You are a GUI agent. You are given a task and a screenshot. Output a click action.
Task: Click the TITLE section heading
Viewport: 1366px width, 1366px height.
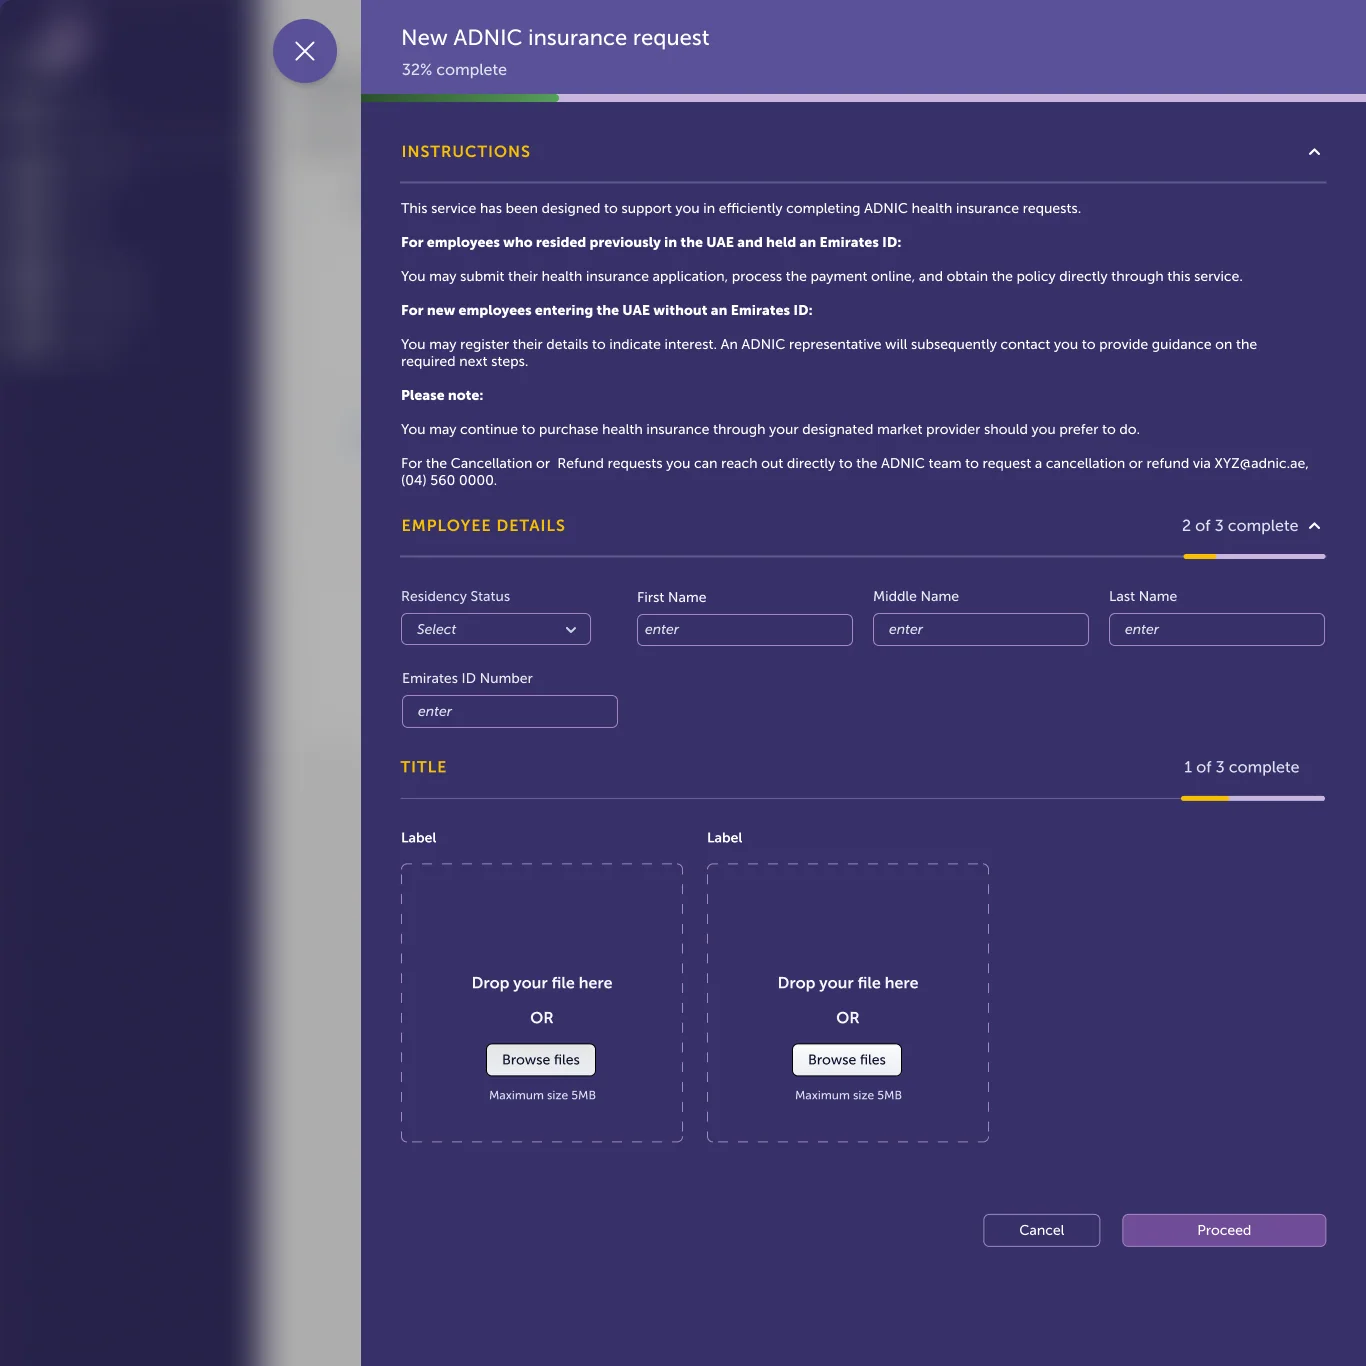424,767
